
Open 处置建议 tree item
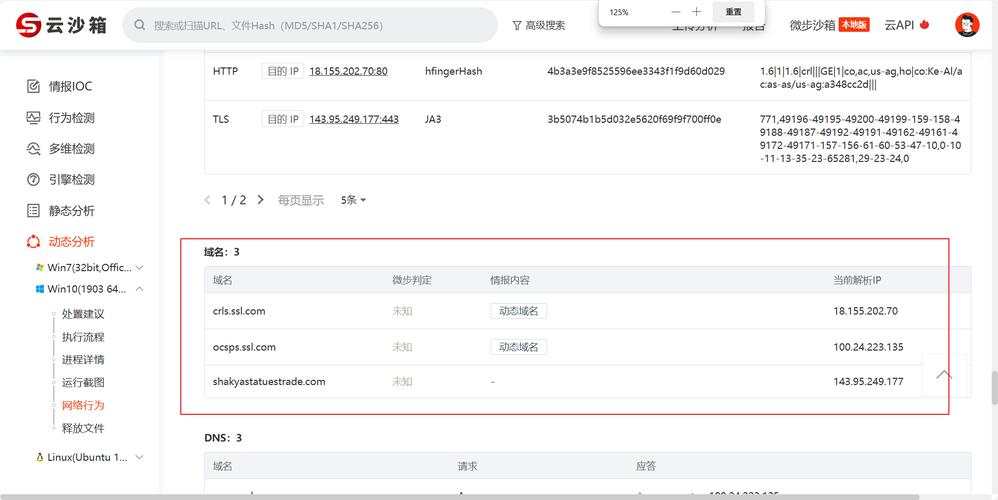83,314
